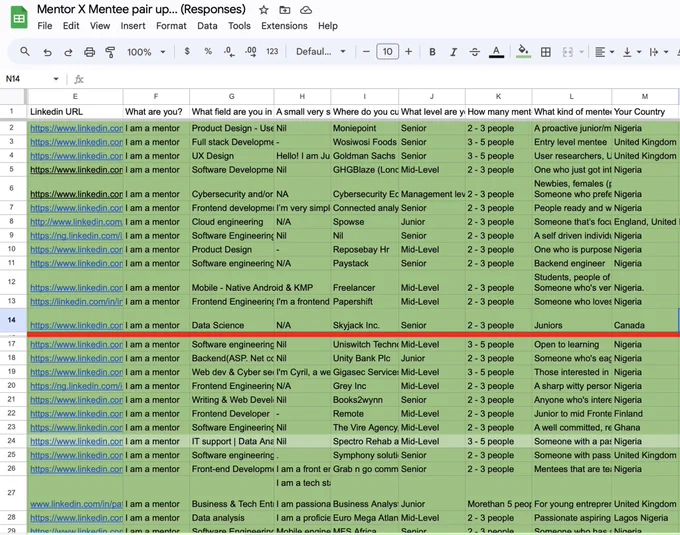Open the LinkedIn link in row 14
Viewport: 680px width, 535px height.
click(x=76, y=325)
